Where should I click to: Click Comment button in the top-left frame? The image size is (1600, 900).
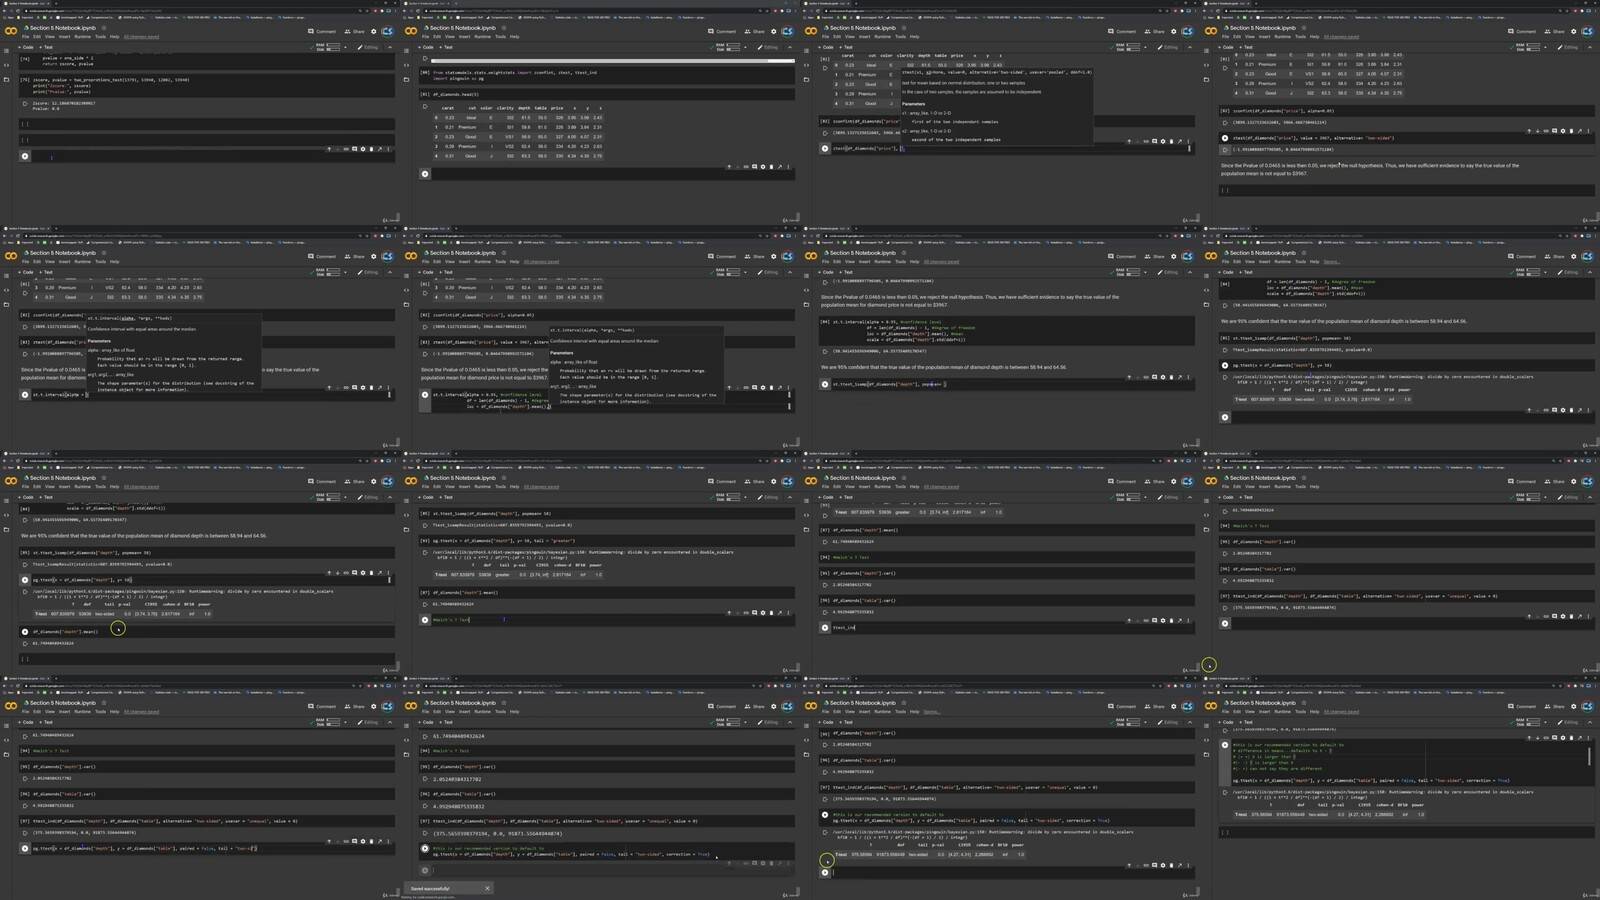[323, 31]
